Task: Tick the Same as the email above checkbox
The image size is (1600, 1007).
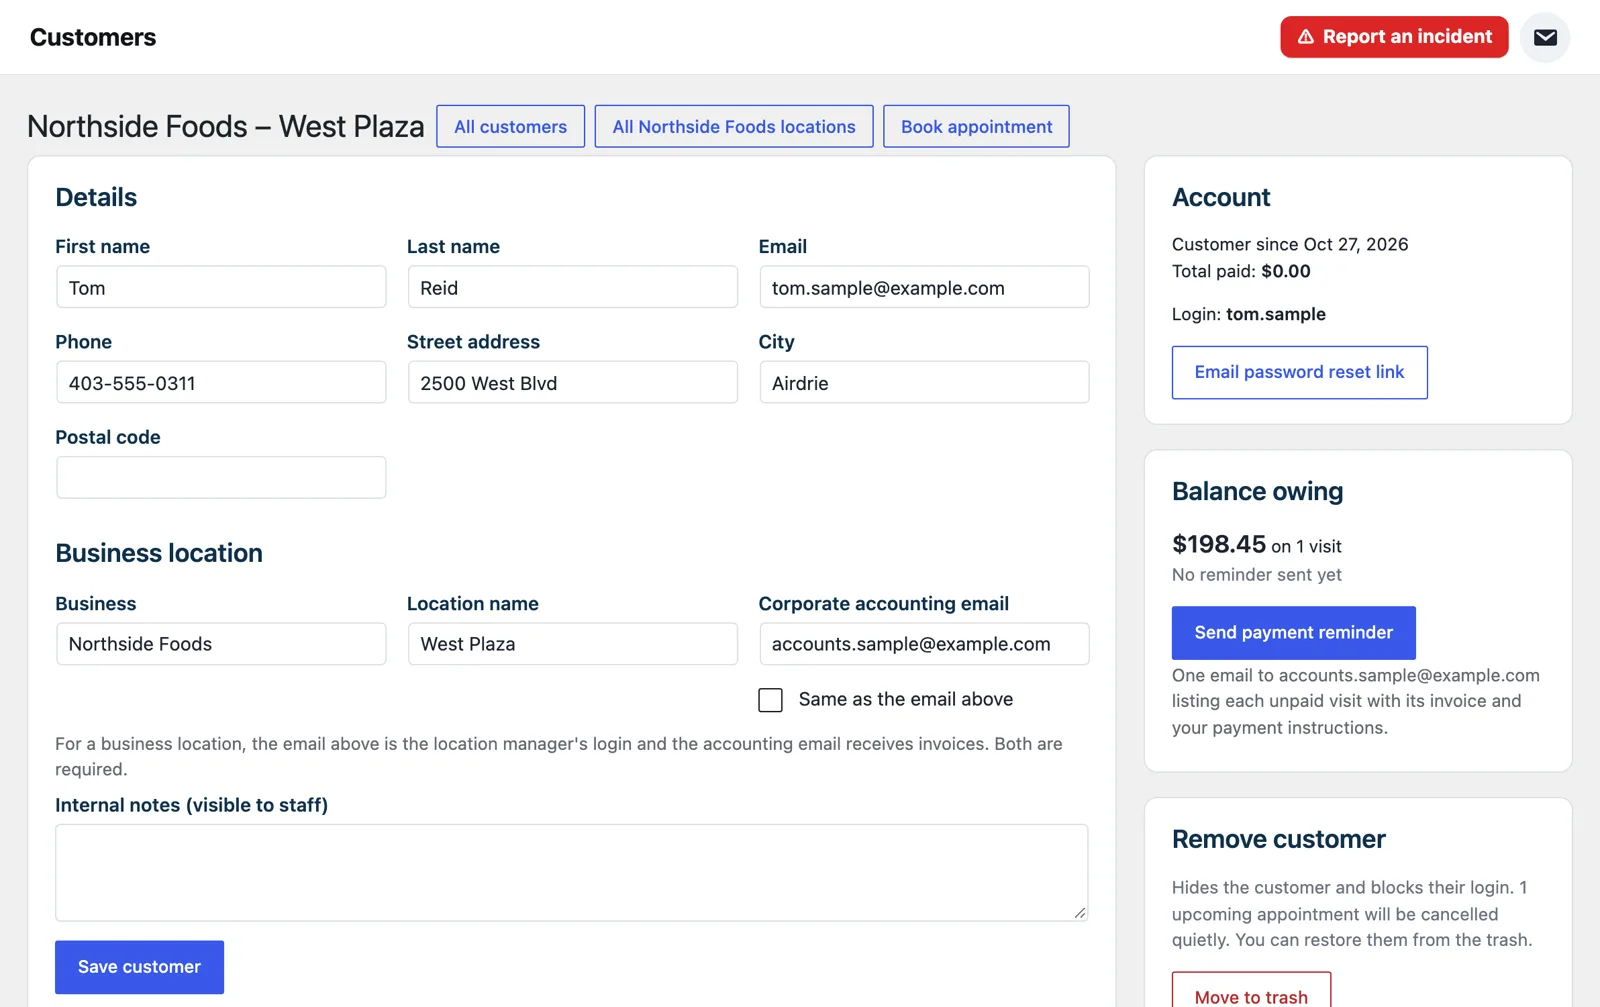Action: point(770,700)
